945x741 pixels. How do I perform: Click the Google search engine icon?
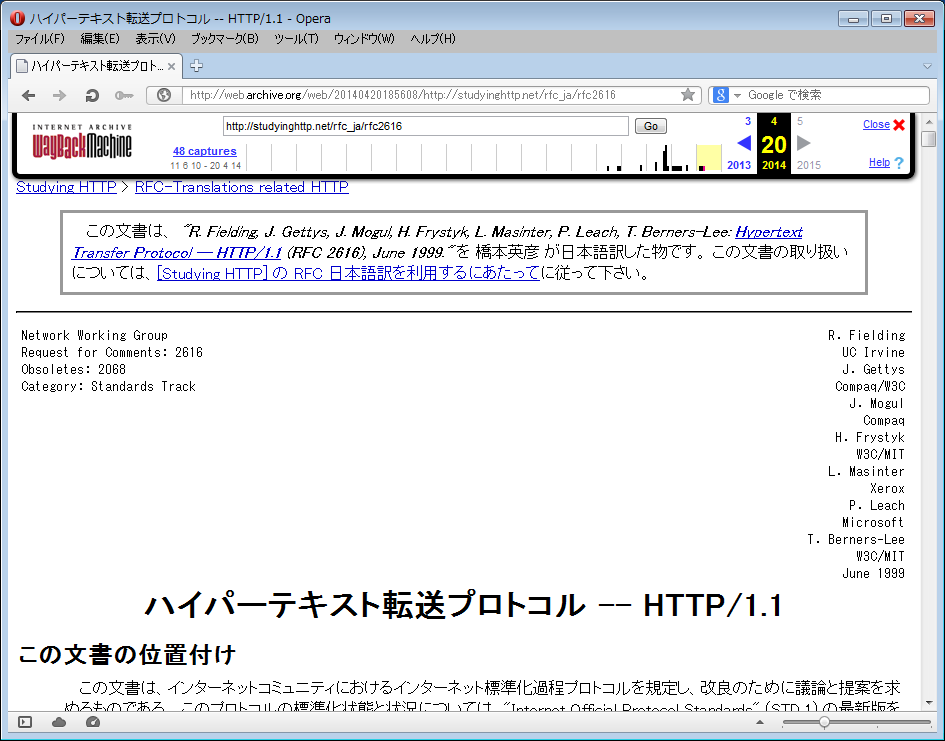point(720,95)
